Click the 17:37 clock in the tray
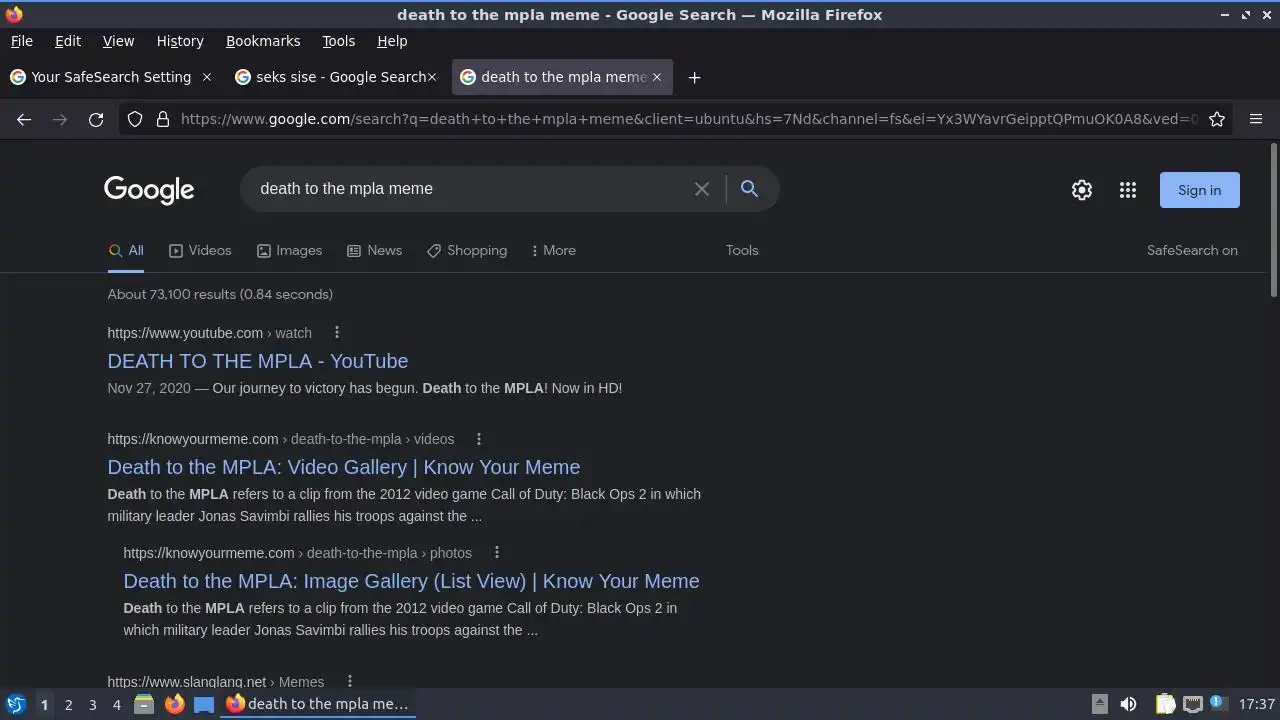Viewport: 1280px width, 720px height. [1256, 704]
